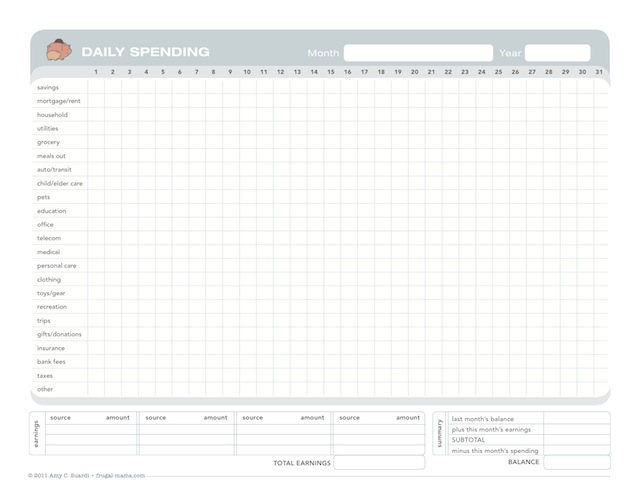Select the toys/gear row label
Viewport: 640px width, 494px height.
pyautogui.click(x=51, y=293)
